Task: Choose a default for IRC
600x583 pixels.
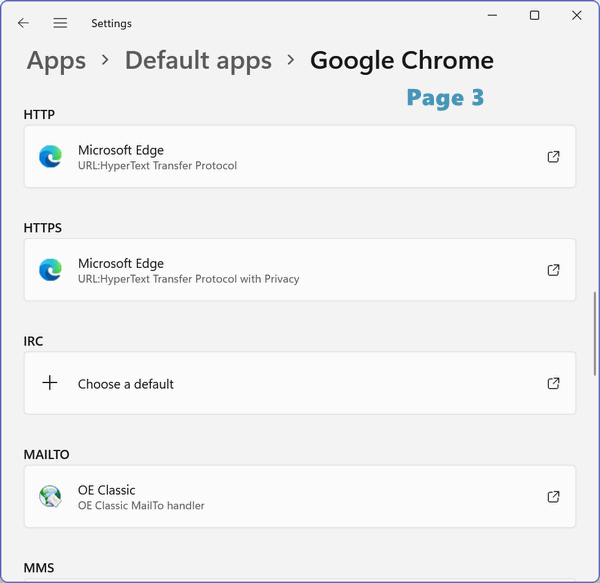Action: 300,383
